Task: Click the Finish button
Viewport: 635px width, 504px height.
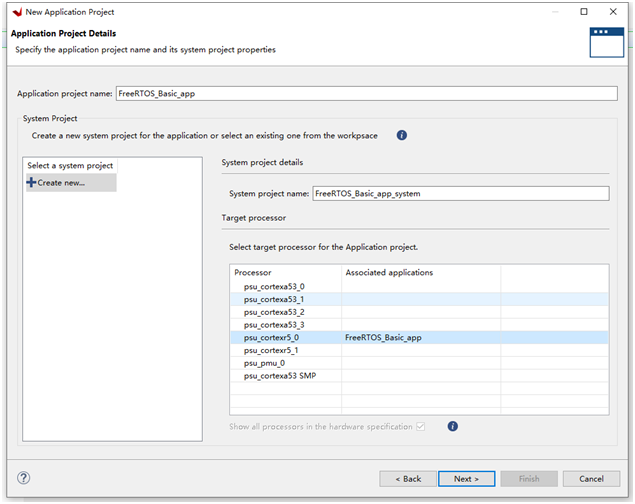Action: [529, 479]
